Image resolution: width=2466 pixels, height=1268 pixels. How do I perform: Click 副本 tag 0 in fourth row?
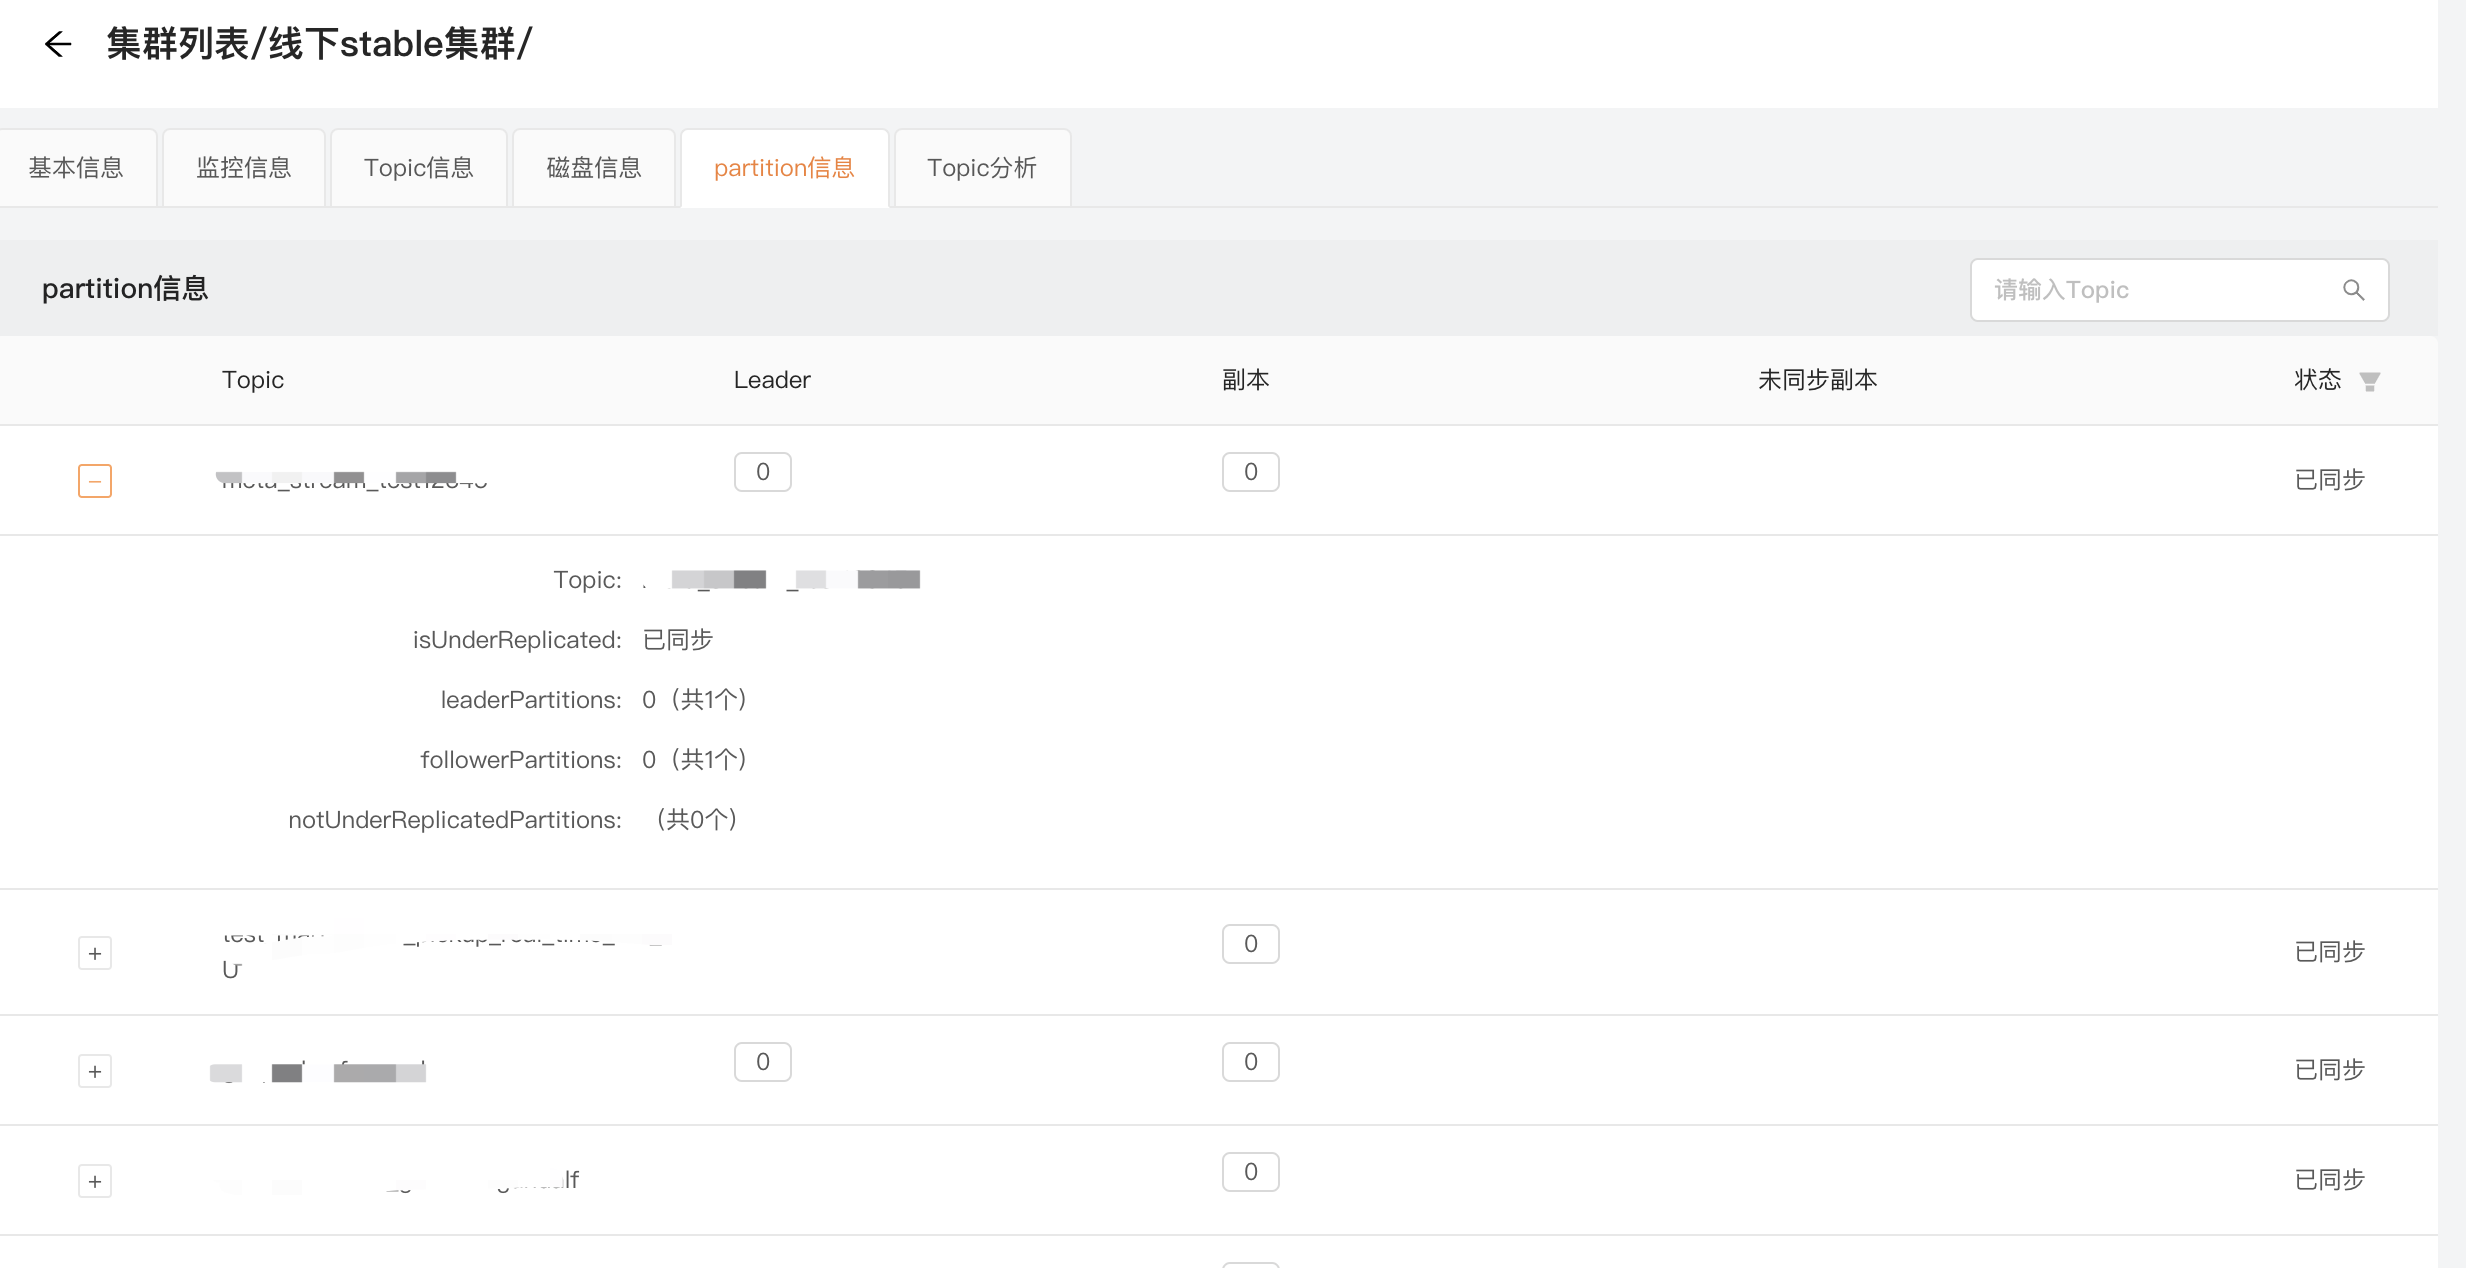1250,1172
